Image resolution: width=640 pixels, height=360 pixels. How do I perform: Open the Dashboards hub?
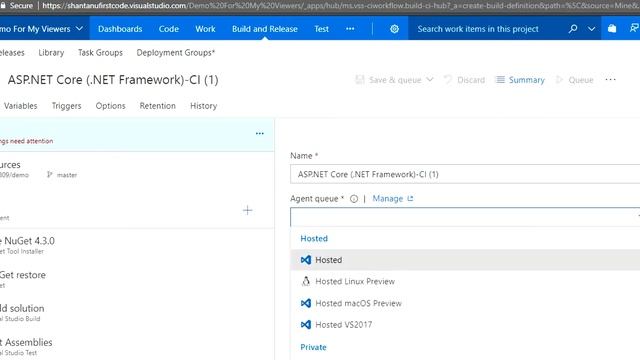coord(120,29)
